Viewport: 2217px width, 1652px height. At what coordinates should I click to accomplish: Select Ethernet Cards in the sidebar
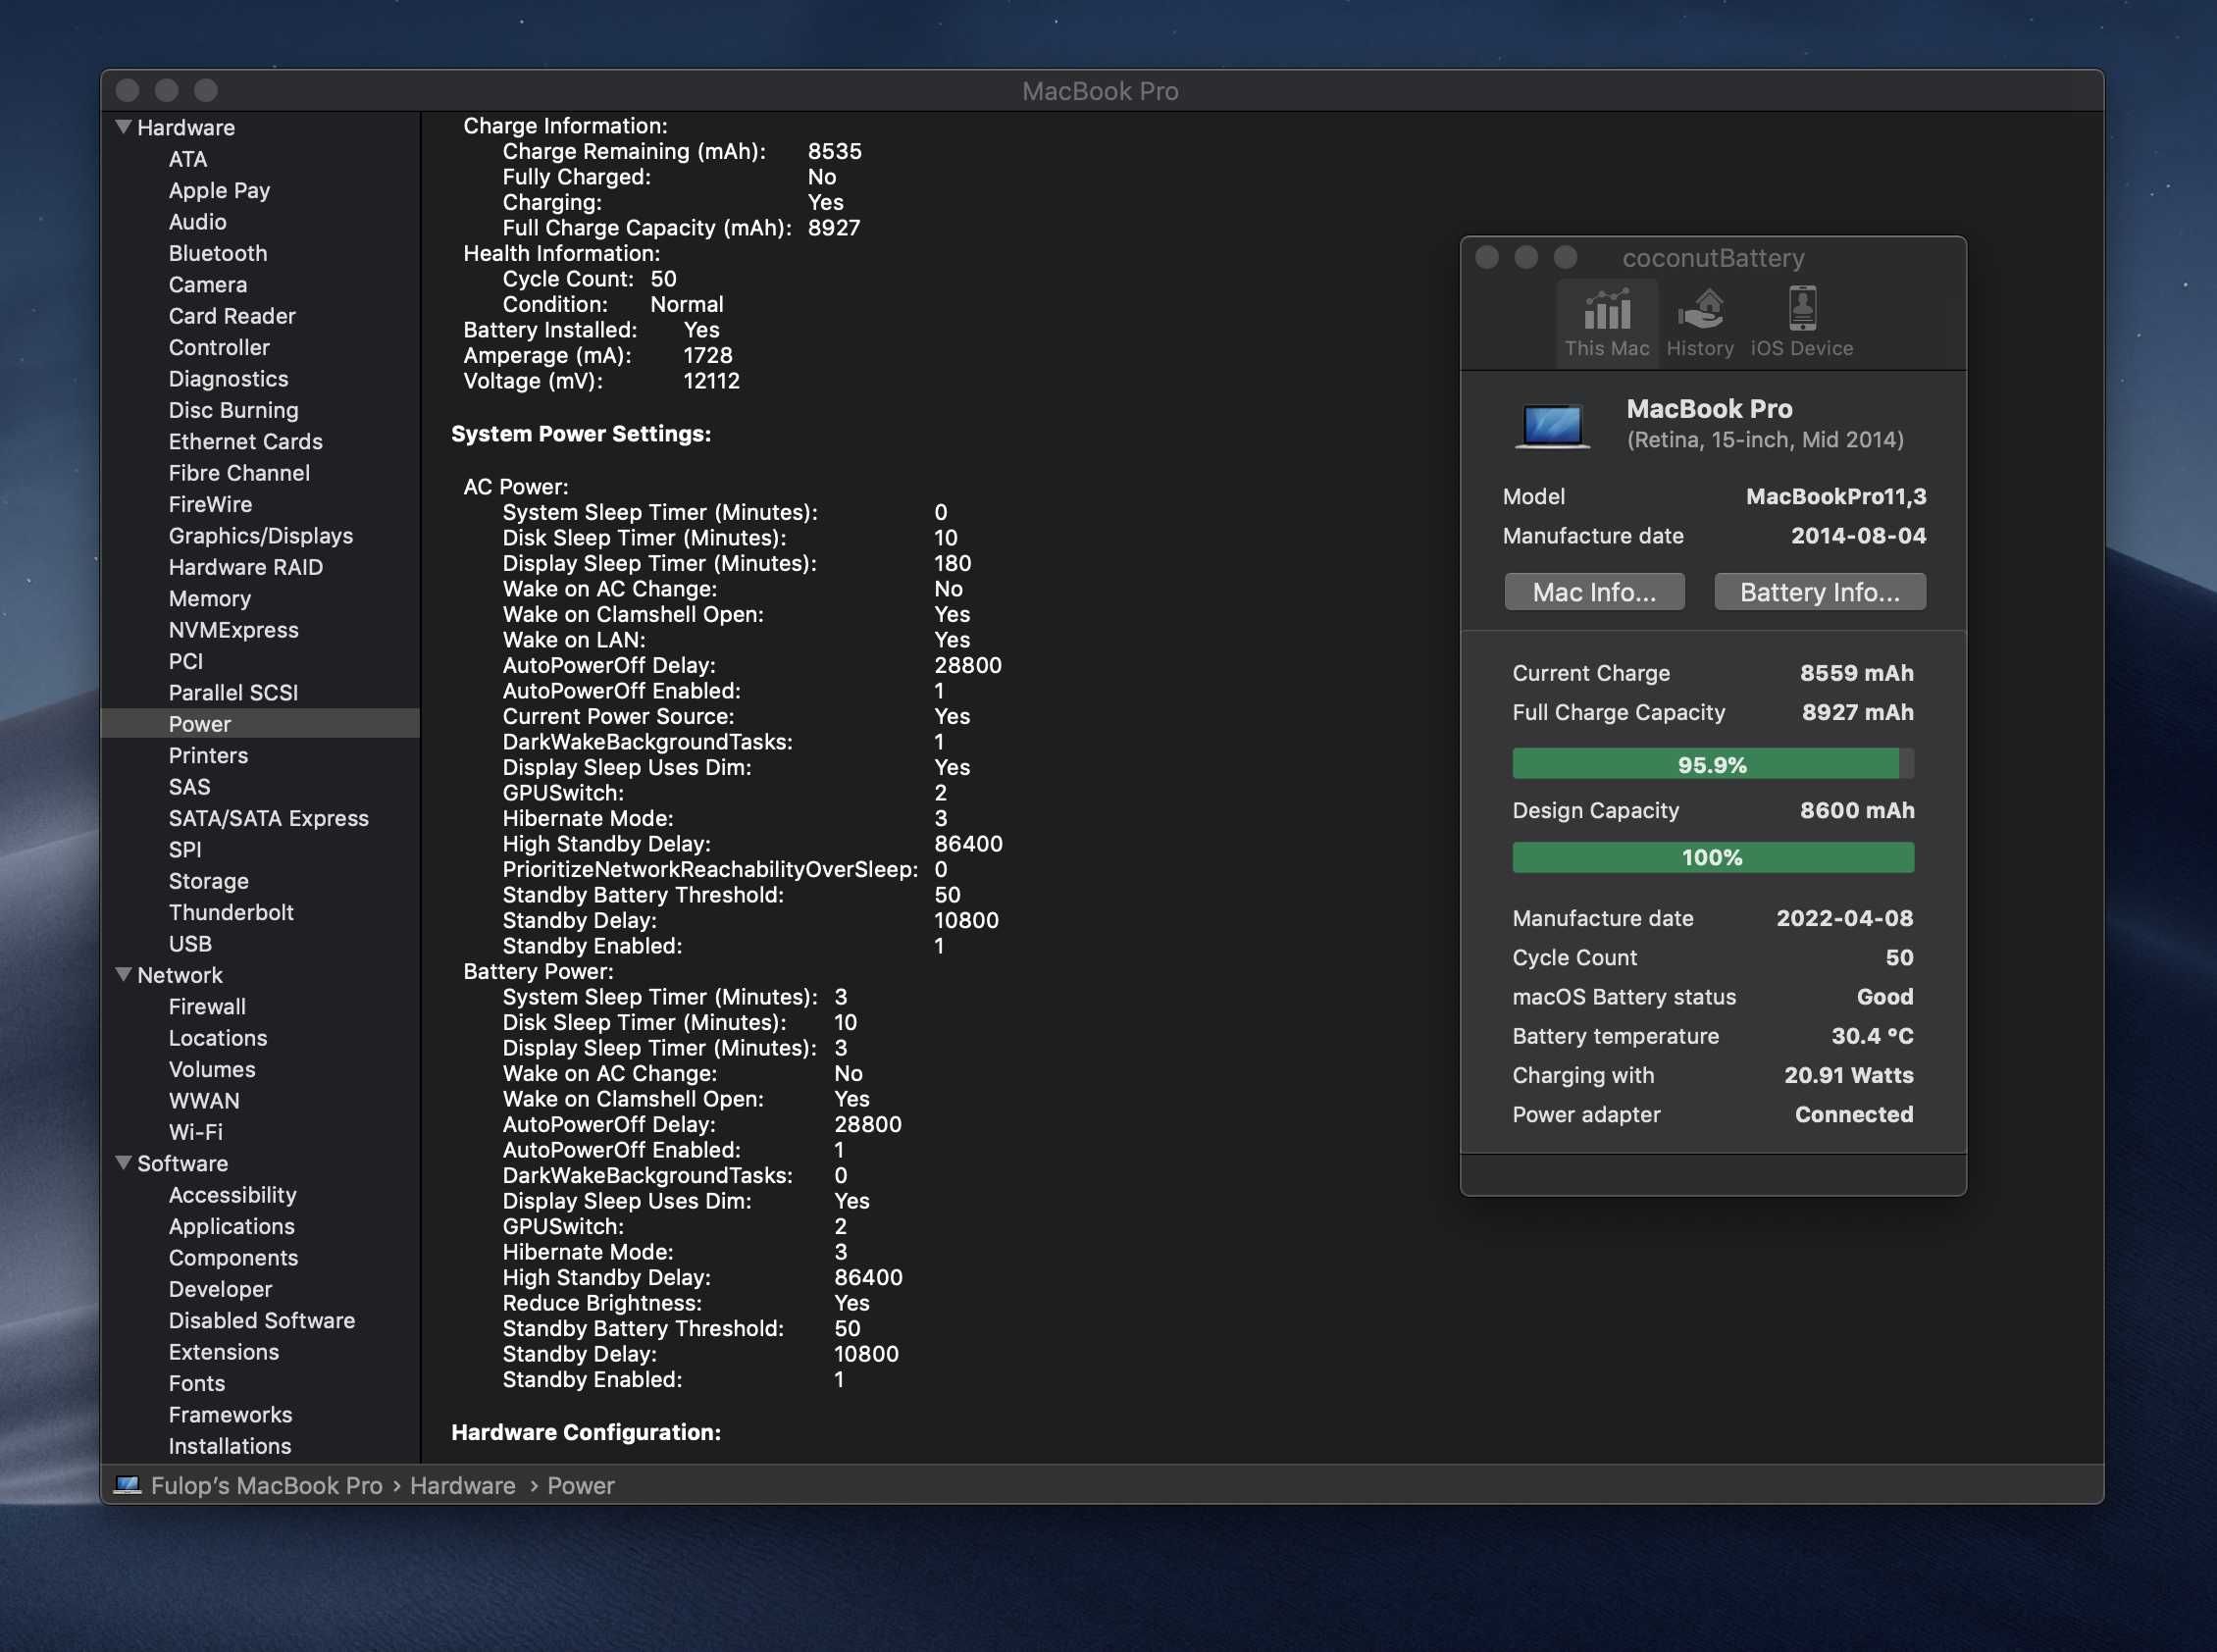[245, 441]
